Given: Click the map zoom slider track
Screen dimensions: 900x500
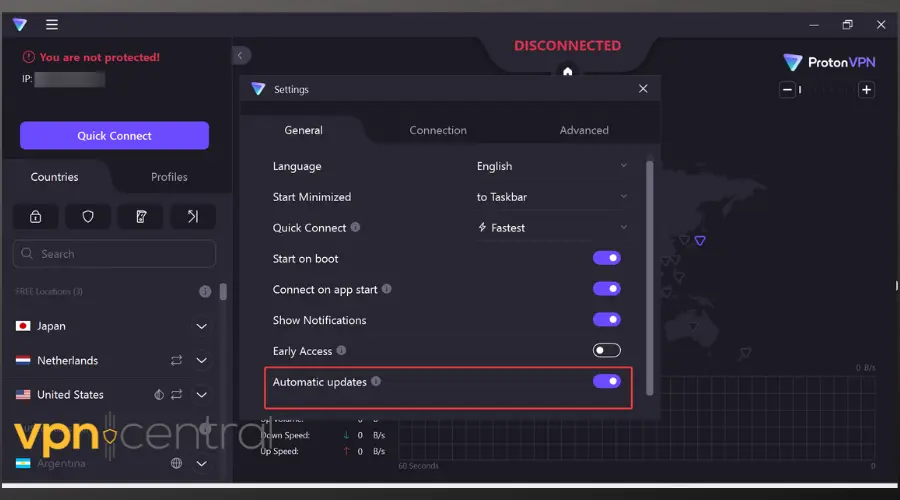Looking at the screenshot, I should coord(827,90).
